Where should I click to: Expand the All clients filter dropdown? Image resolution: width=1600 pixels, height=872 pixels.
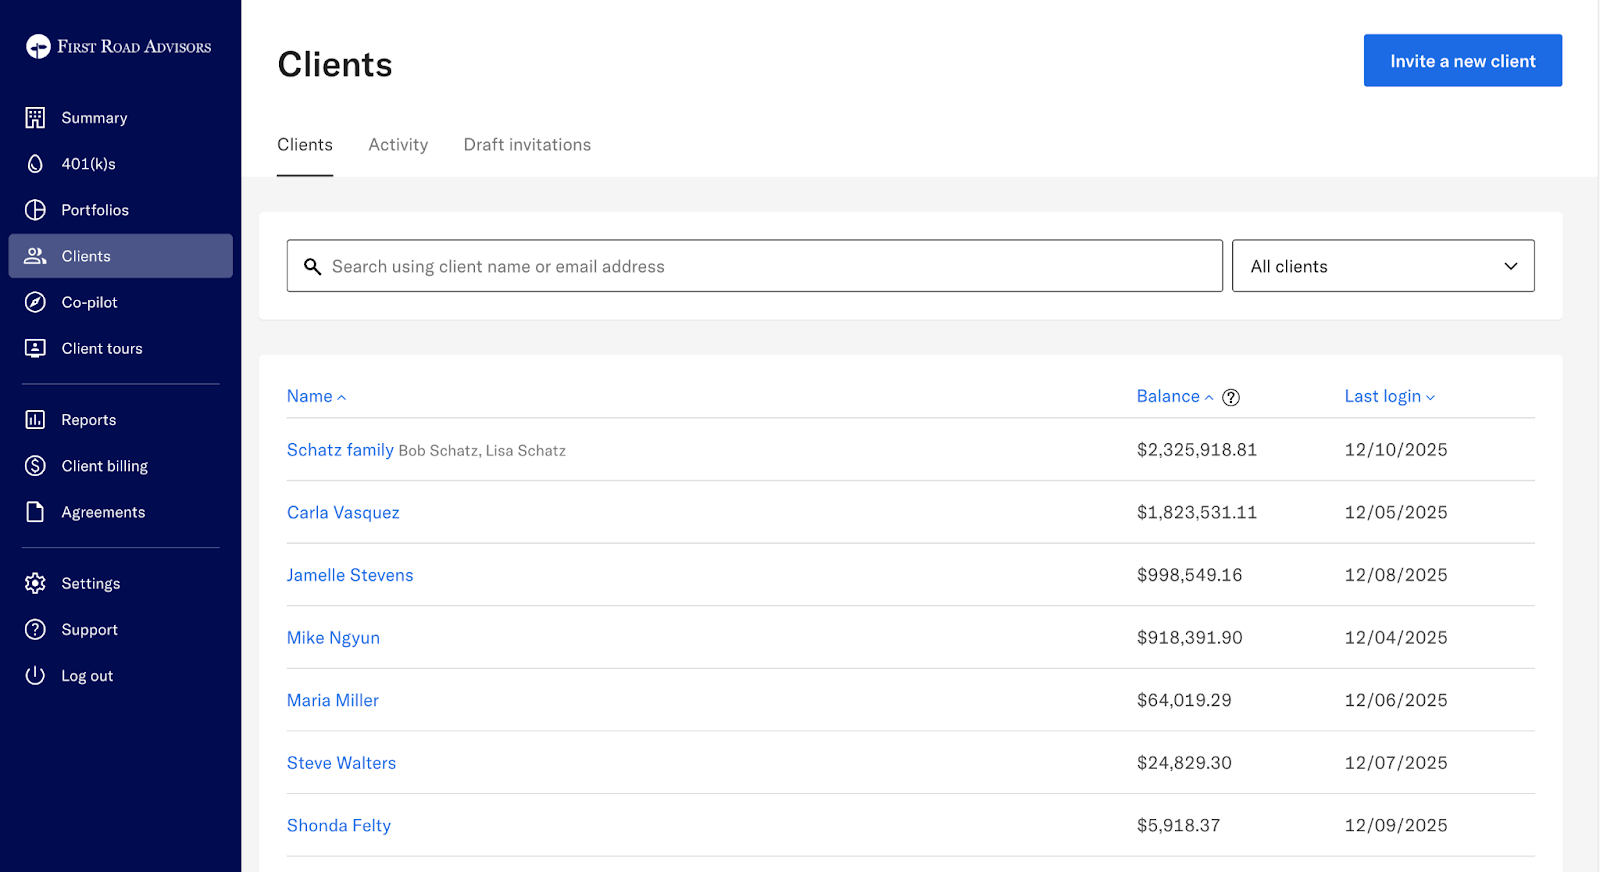click(x=1382, y=266)
